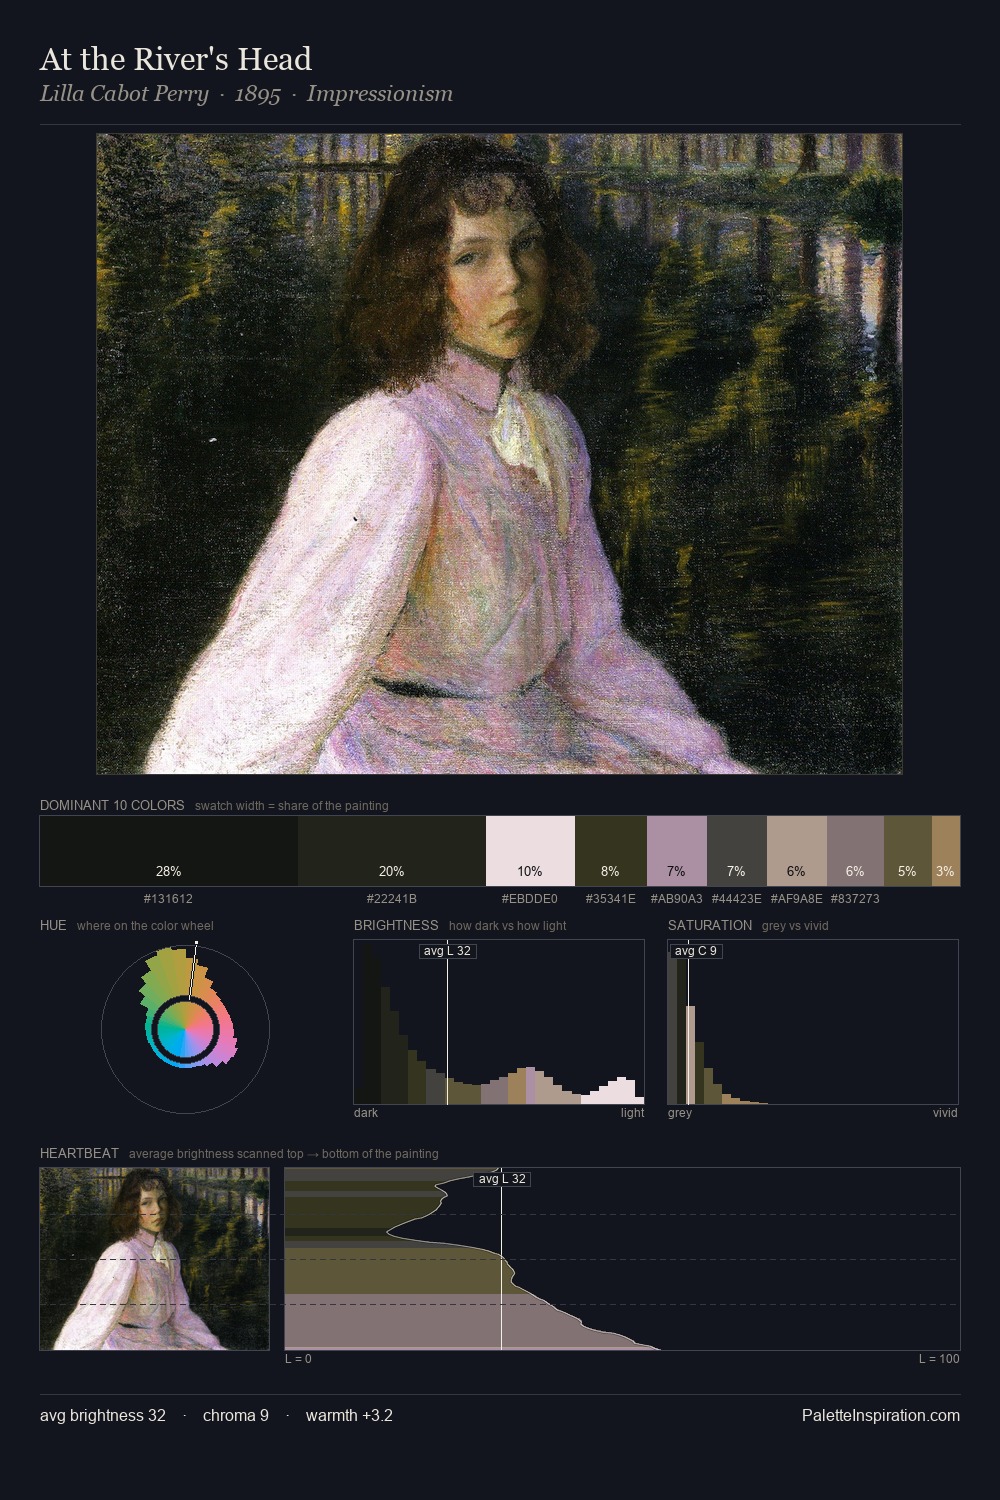
Task: Click the HUE section heading
Action: (x=53, y=925)
